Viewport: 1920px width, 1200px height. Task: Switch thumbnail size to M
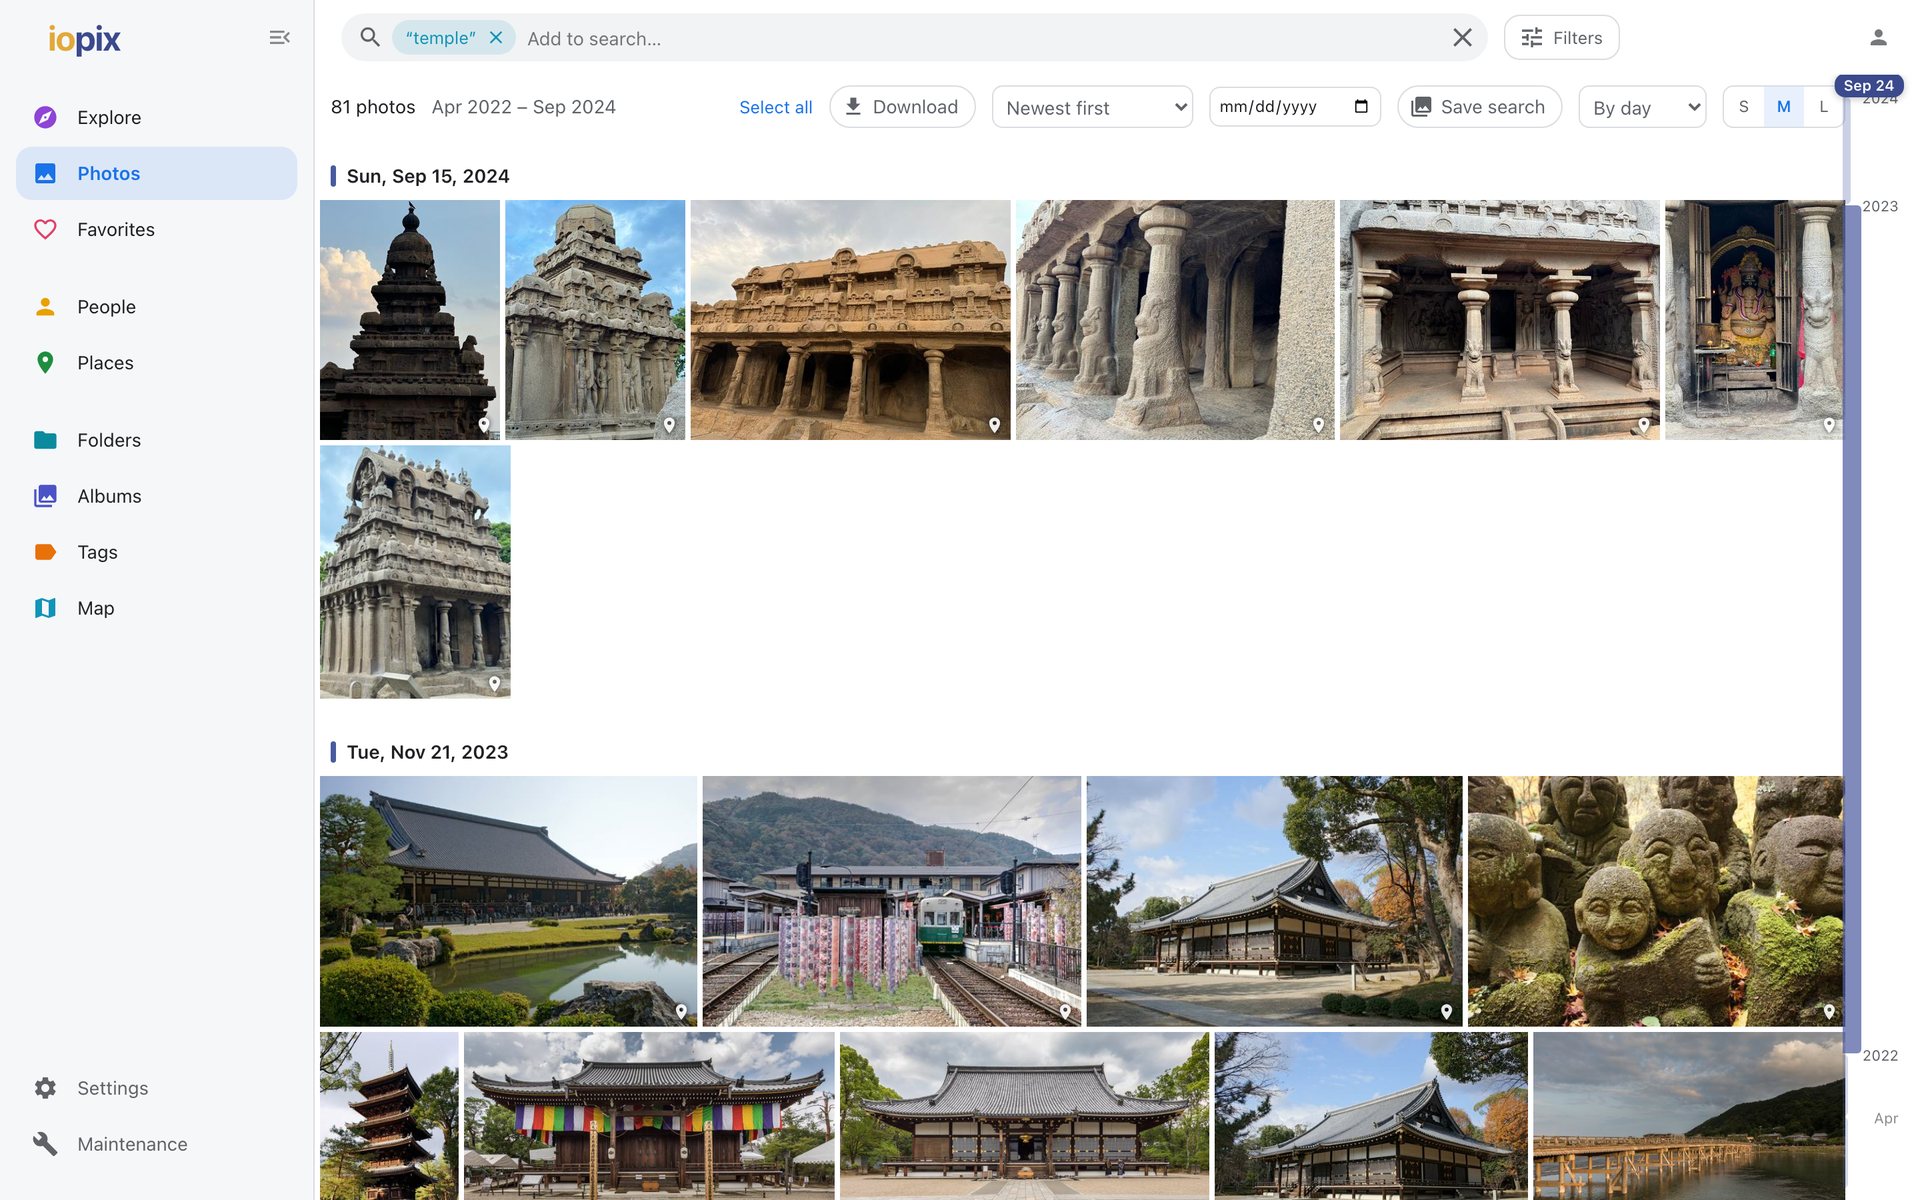click(1783, 107)
